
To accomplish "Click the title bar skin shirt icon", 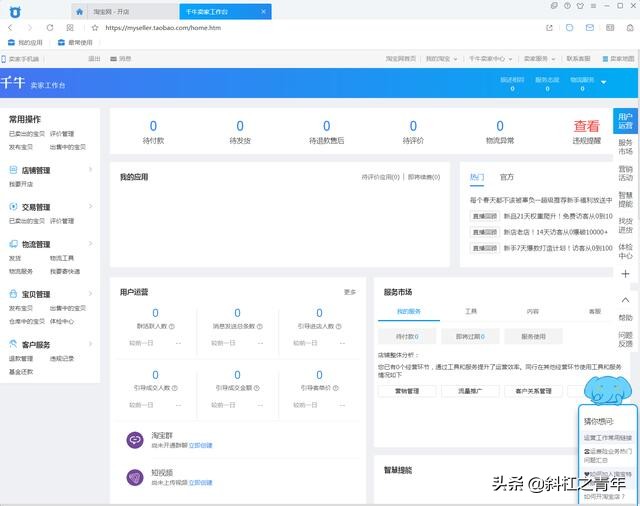I will coord(580,6).
